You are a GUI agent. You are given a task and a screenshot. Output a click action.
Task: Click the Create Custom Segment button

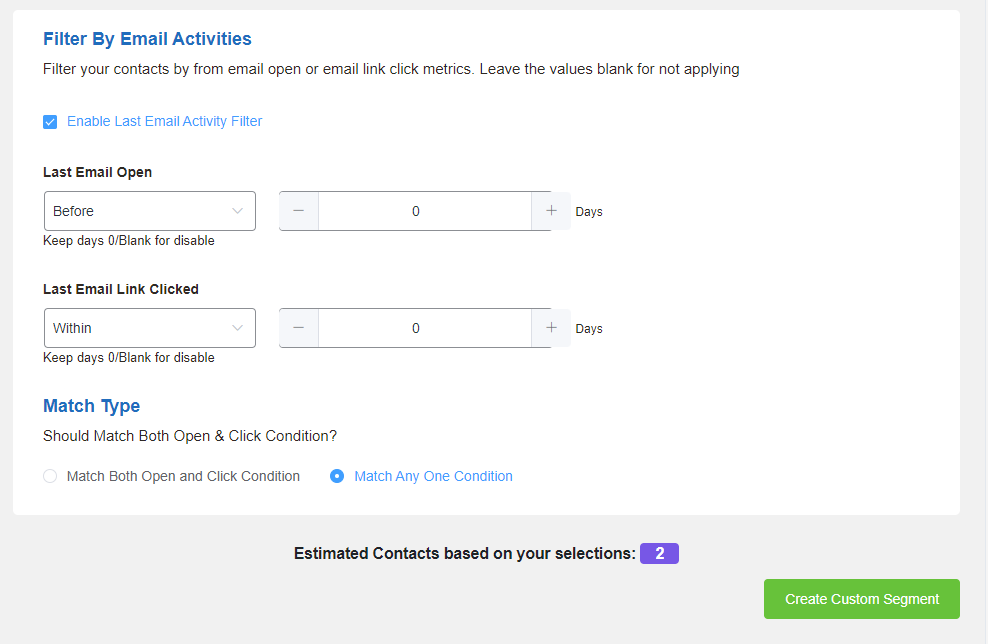click(x=861, y=599)
